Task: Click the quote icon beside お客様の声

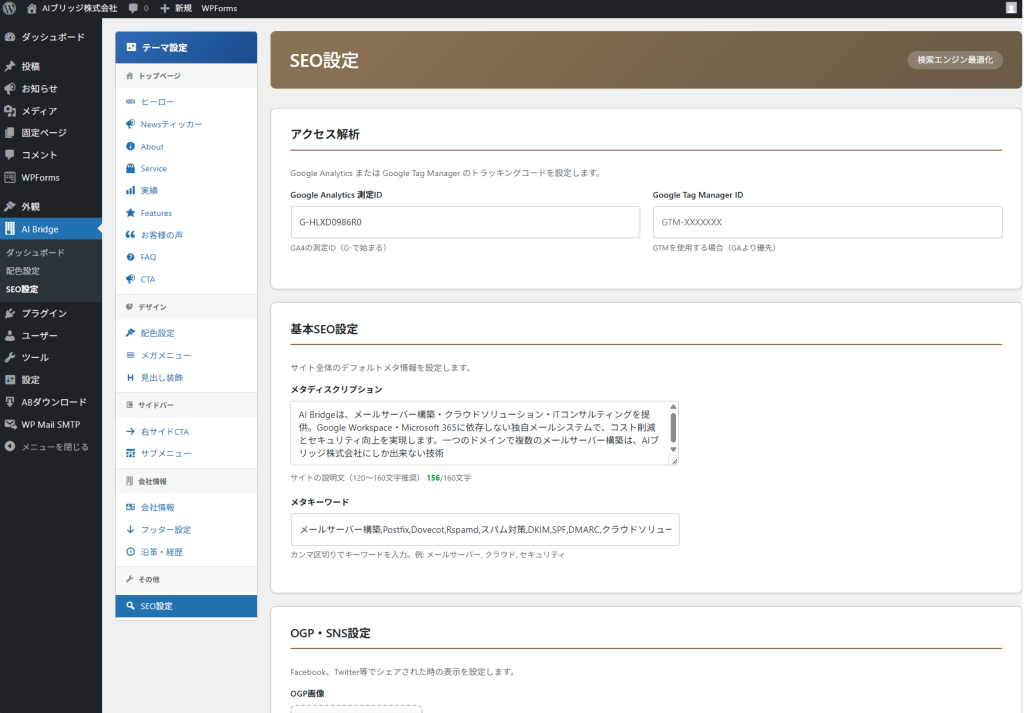Action: [x=131, y=235]
